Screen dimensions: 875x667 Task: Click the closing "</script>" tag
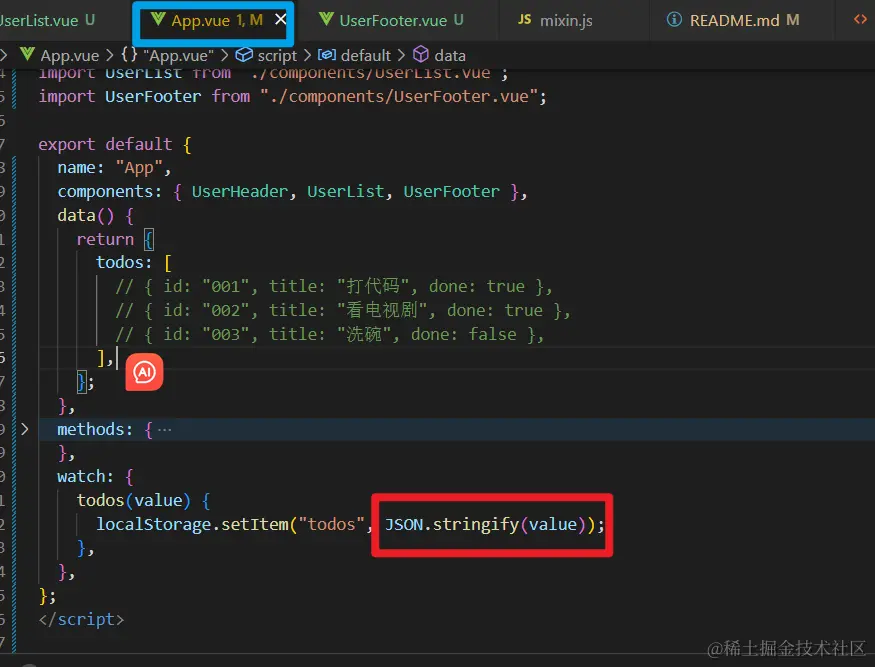81,620
